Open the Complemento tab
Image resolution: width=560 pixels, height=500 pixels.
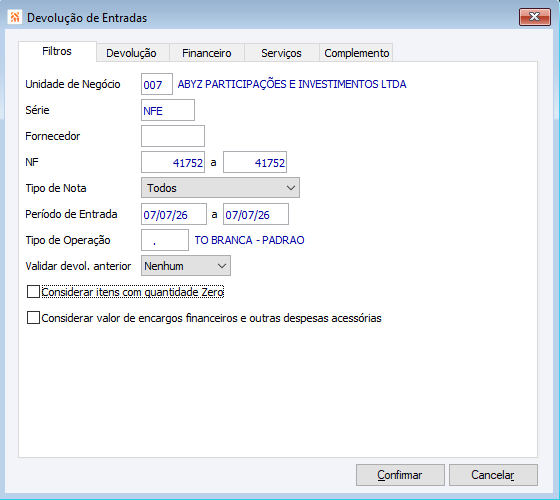[x=356, y=53]
